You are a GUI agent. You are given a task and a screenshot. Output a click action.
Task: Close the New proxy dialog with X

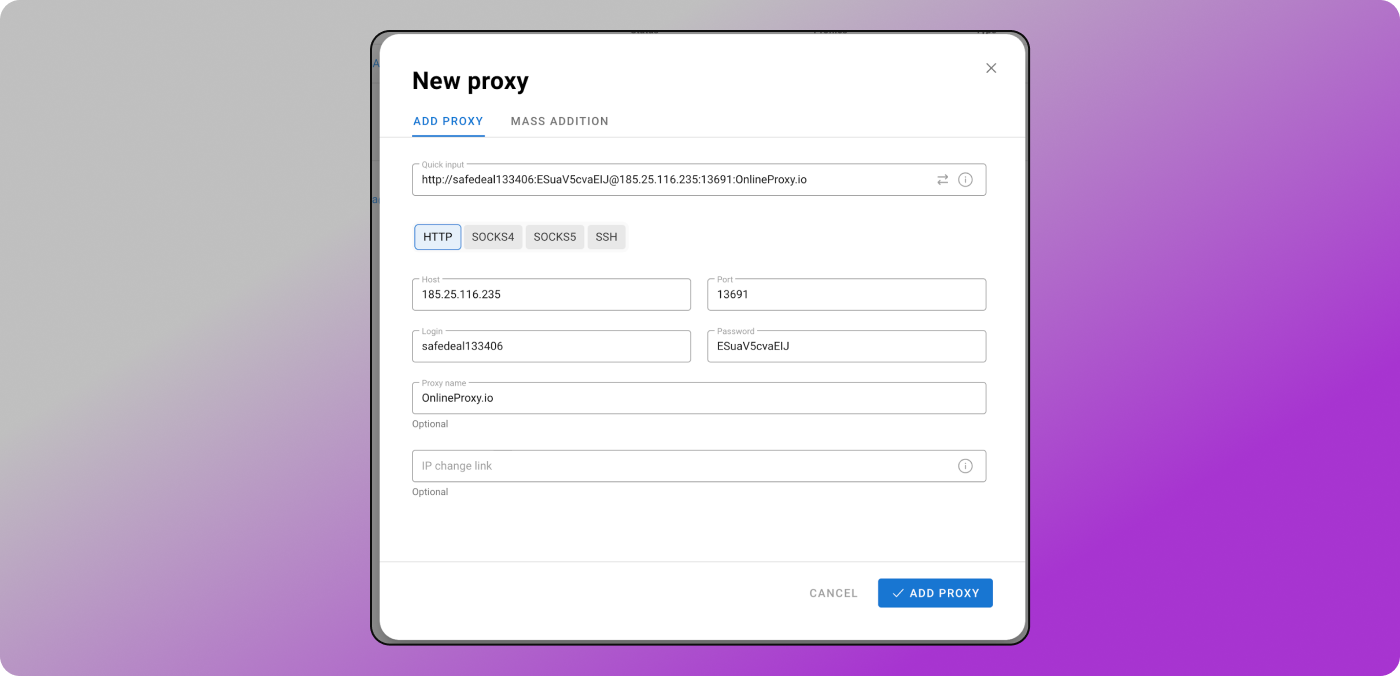coord(991,68)
